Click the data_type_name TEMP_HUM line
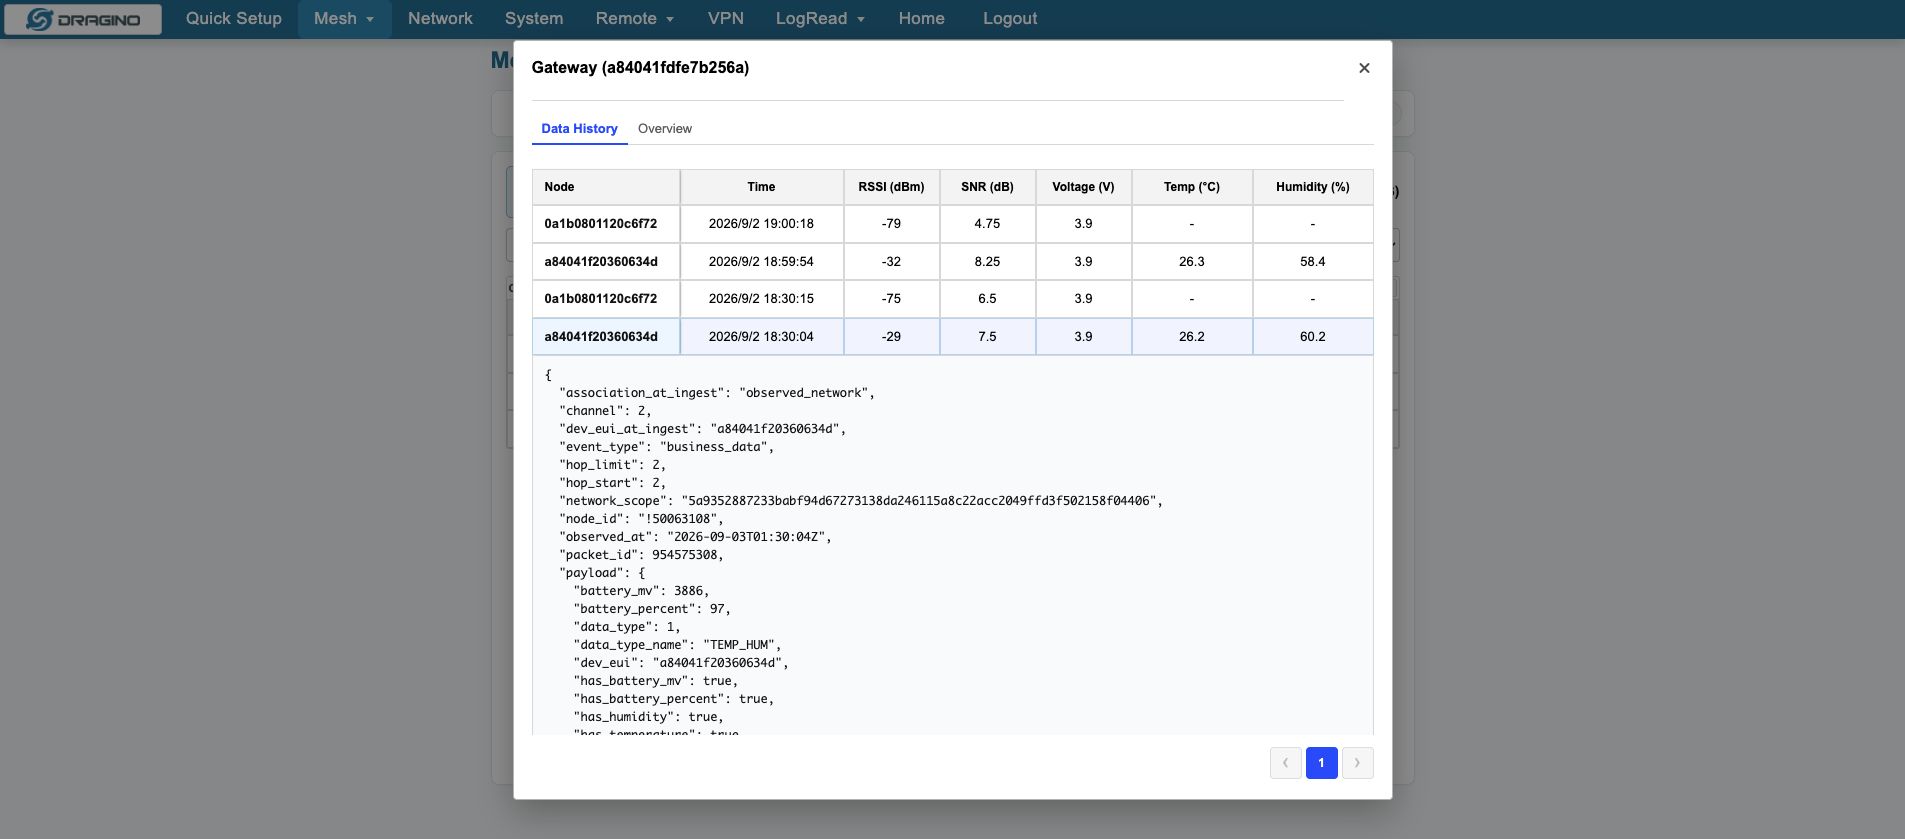 [677, 645]
